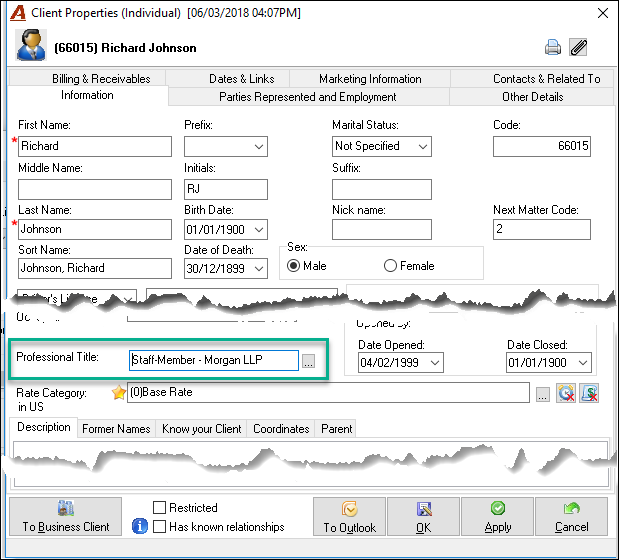Open the Marital Status dropdown

click(x=423, y=147)
